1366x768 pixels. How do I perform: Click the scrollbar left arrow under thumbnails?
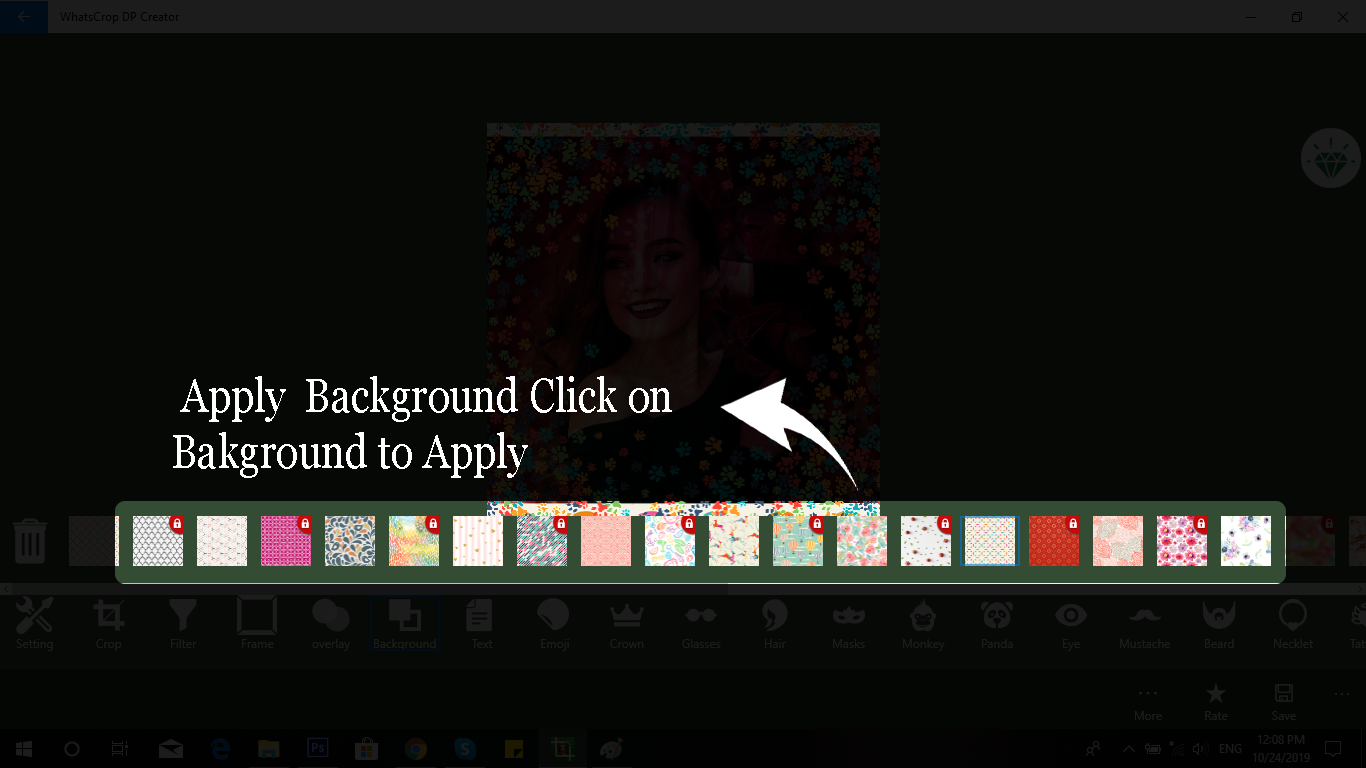pos(5,589)
